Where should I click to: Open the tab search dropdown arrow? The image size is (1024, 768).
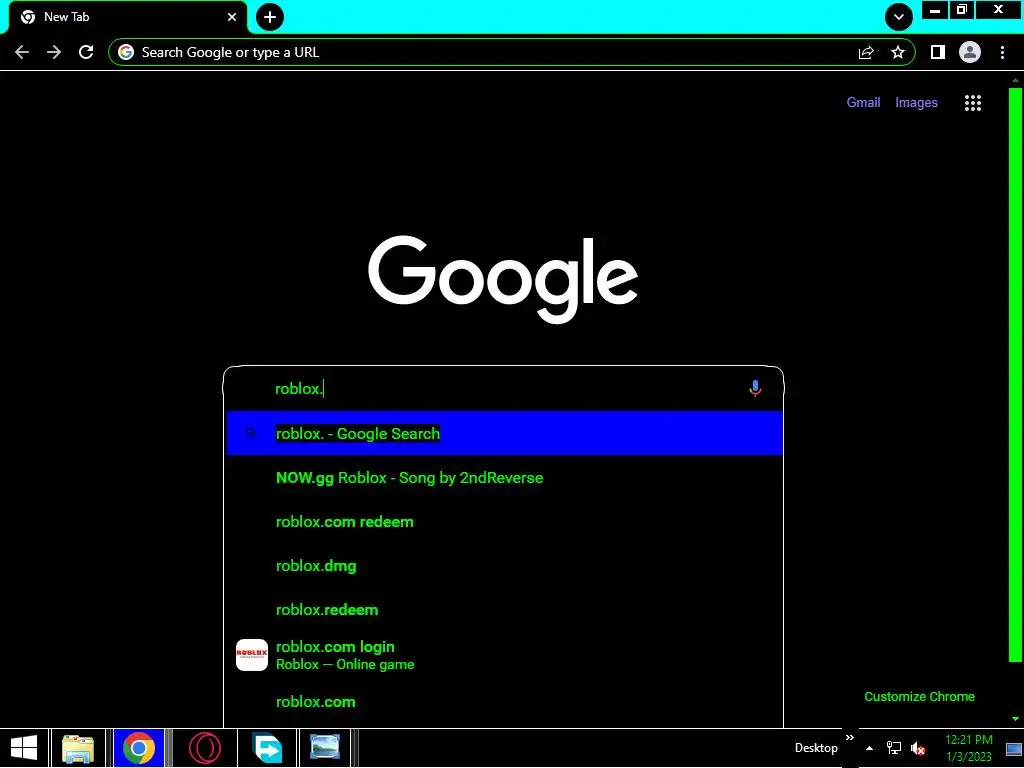899,17
